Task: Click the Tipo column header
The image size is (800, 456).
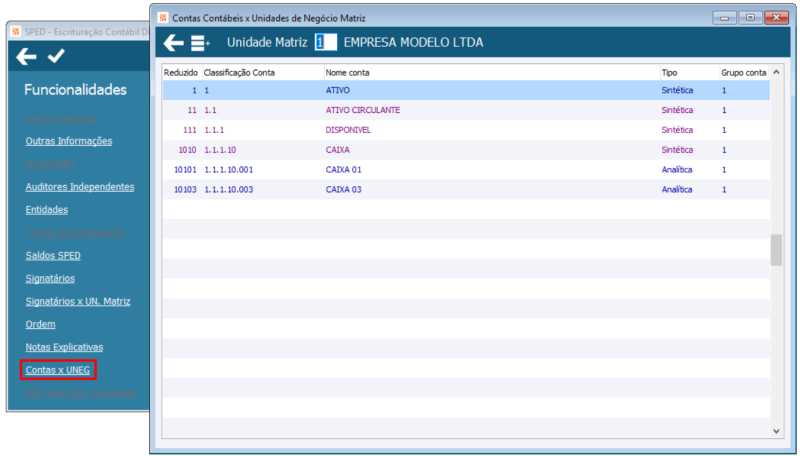Action: (690, 73)
